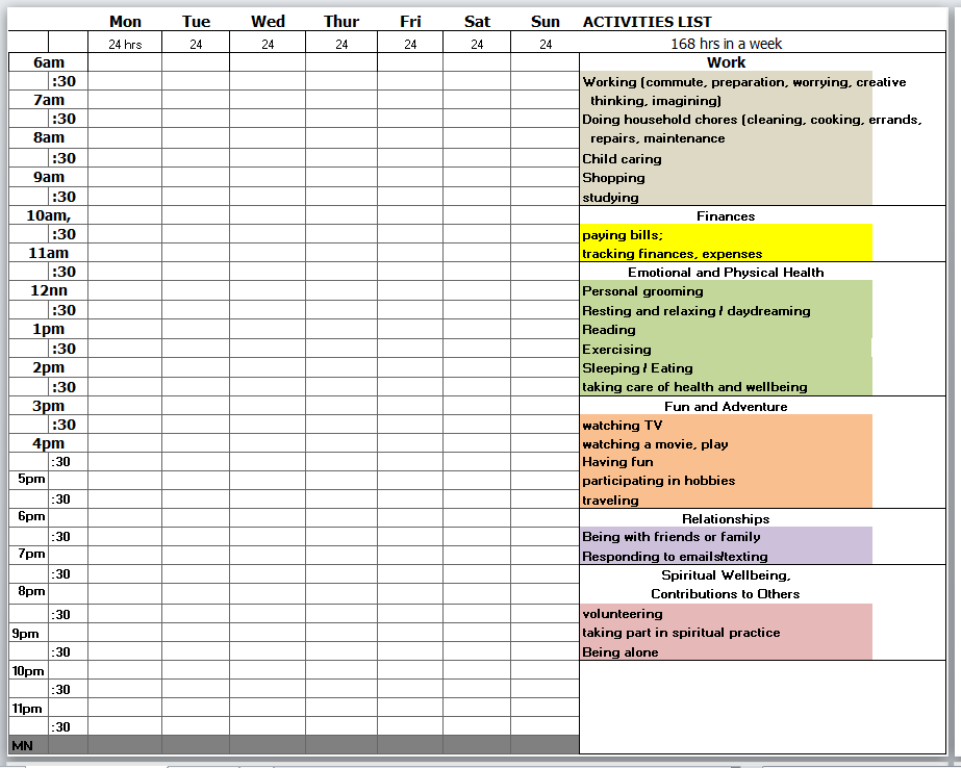The image size is (961, 768).
Task: Click the 'Being alone' activity cell
Action: click(x=620, y=652)
